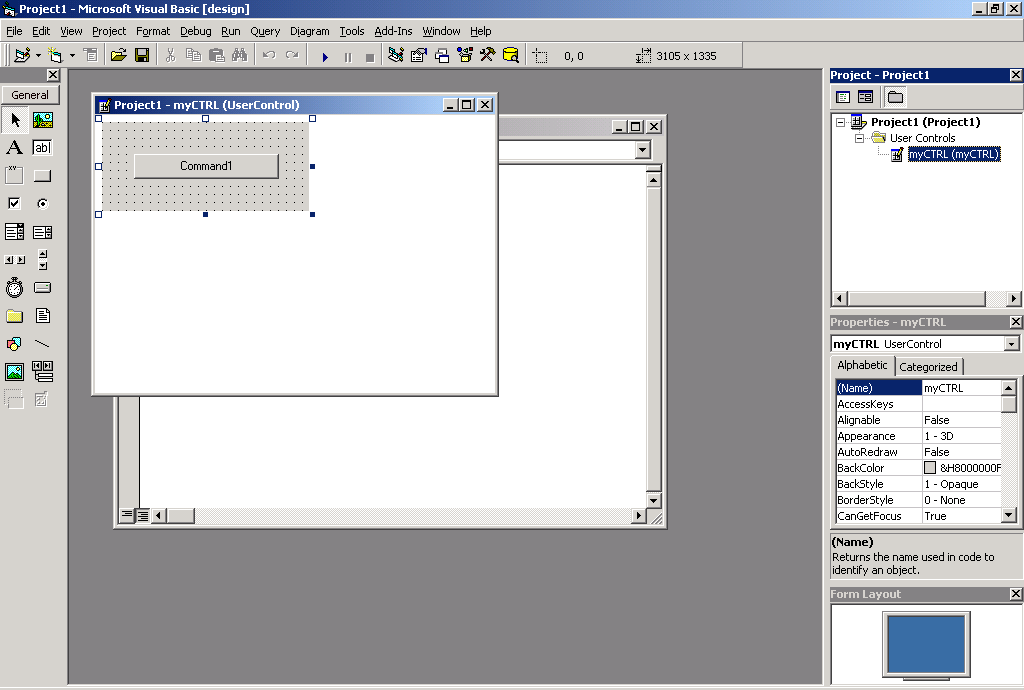This screenshot has width=1024, height=690.
Task: Switch to the Categorized tab
Action: [x=928, y=367]
